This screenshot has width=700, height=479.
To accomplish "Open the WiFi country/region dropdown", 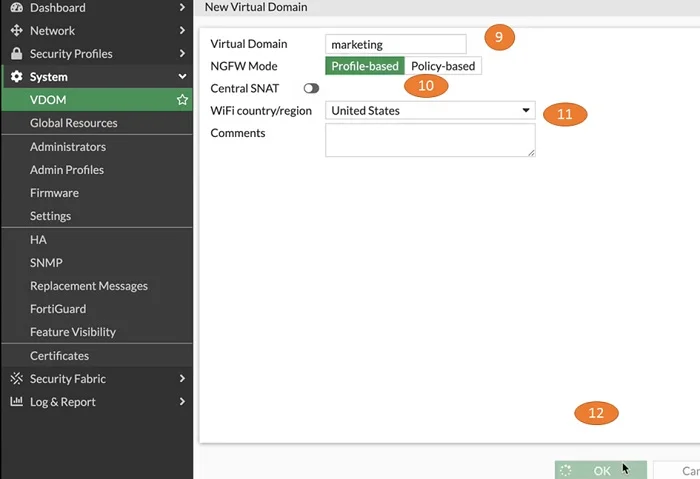I will [430, 110].
